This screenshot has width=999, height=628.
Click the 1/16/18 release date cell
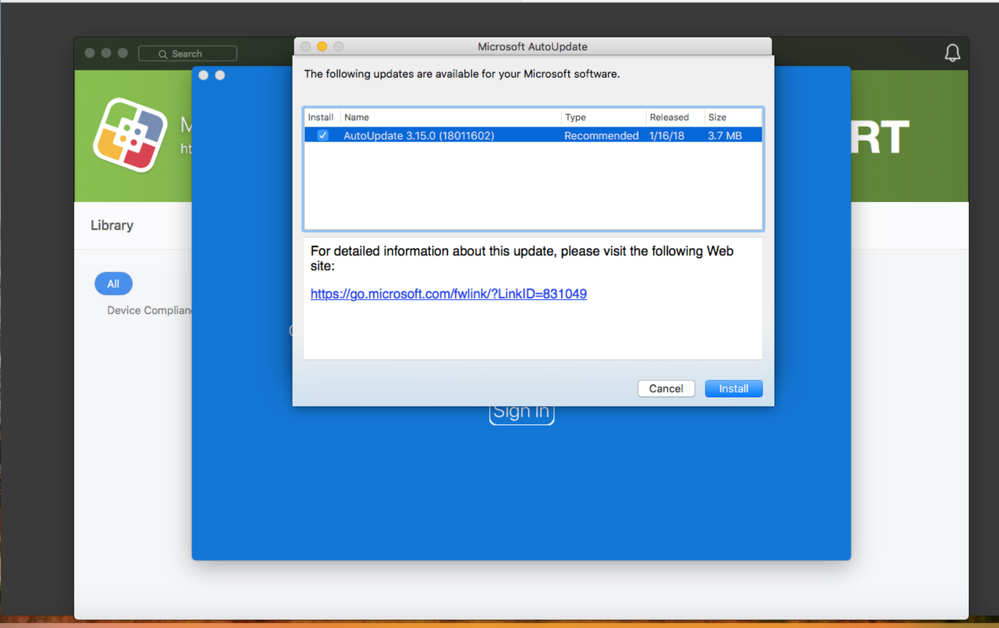[x=666, y=135]
